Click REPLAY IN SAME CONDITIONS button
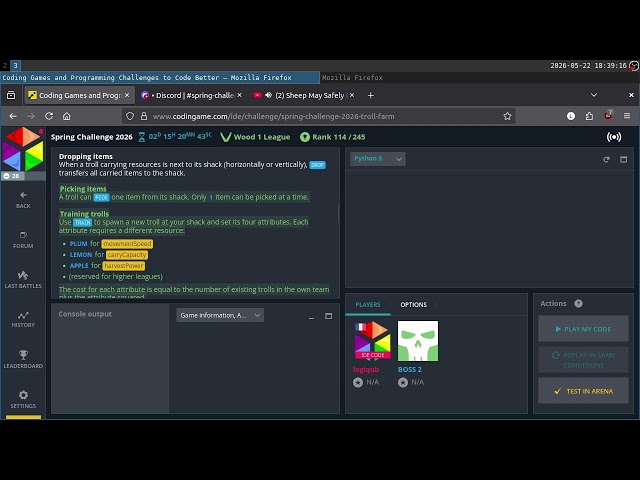Screen dimensions: 640x480 tap(583, 360)
